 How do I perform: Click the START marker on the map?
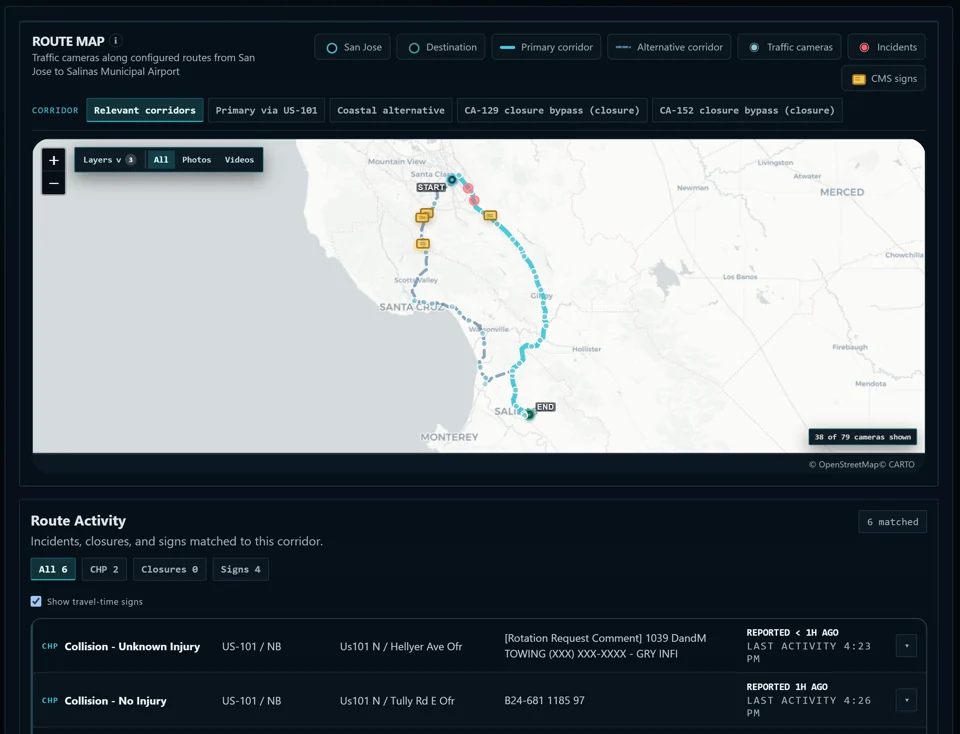coord(431,187)
